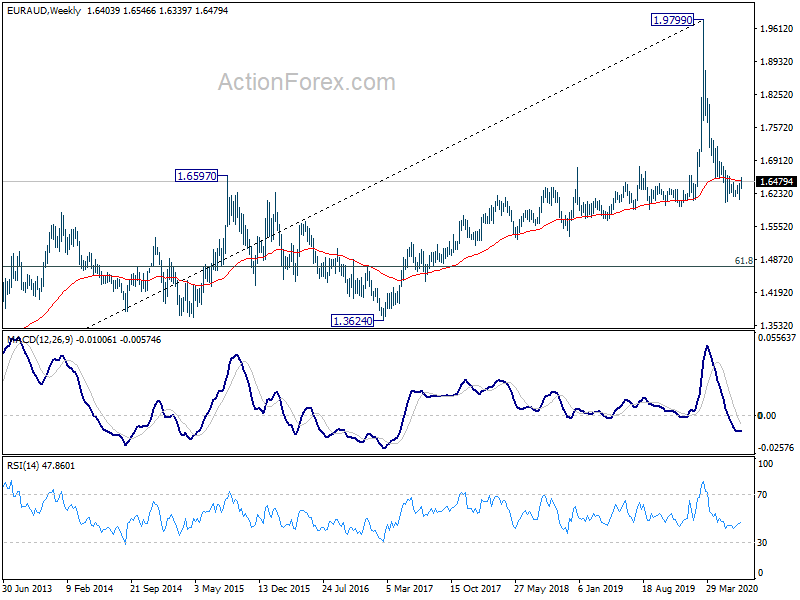Click the 5 Mar 2017 date marker
Image resolution: width=800 pixels, height=600 pixels.
coord(409,588)
